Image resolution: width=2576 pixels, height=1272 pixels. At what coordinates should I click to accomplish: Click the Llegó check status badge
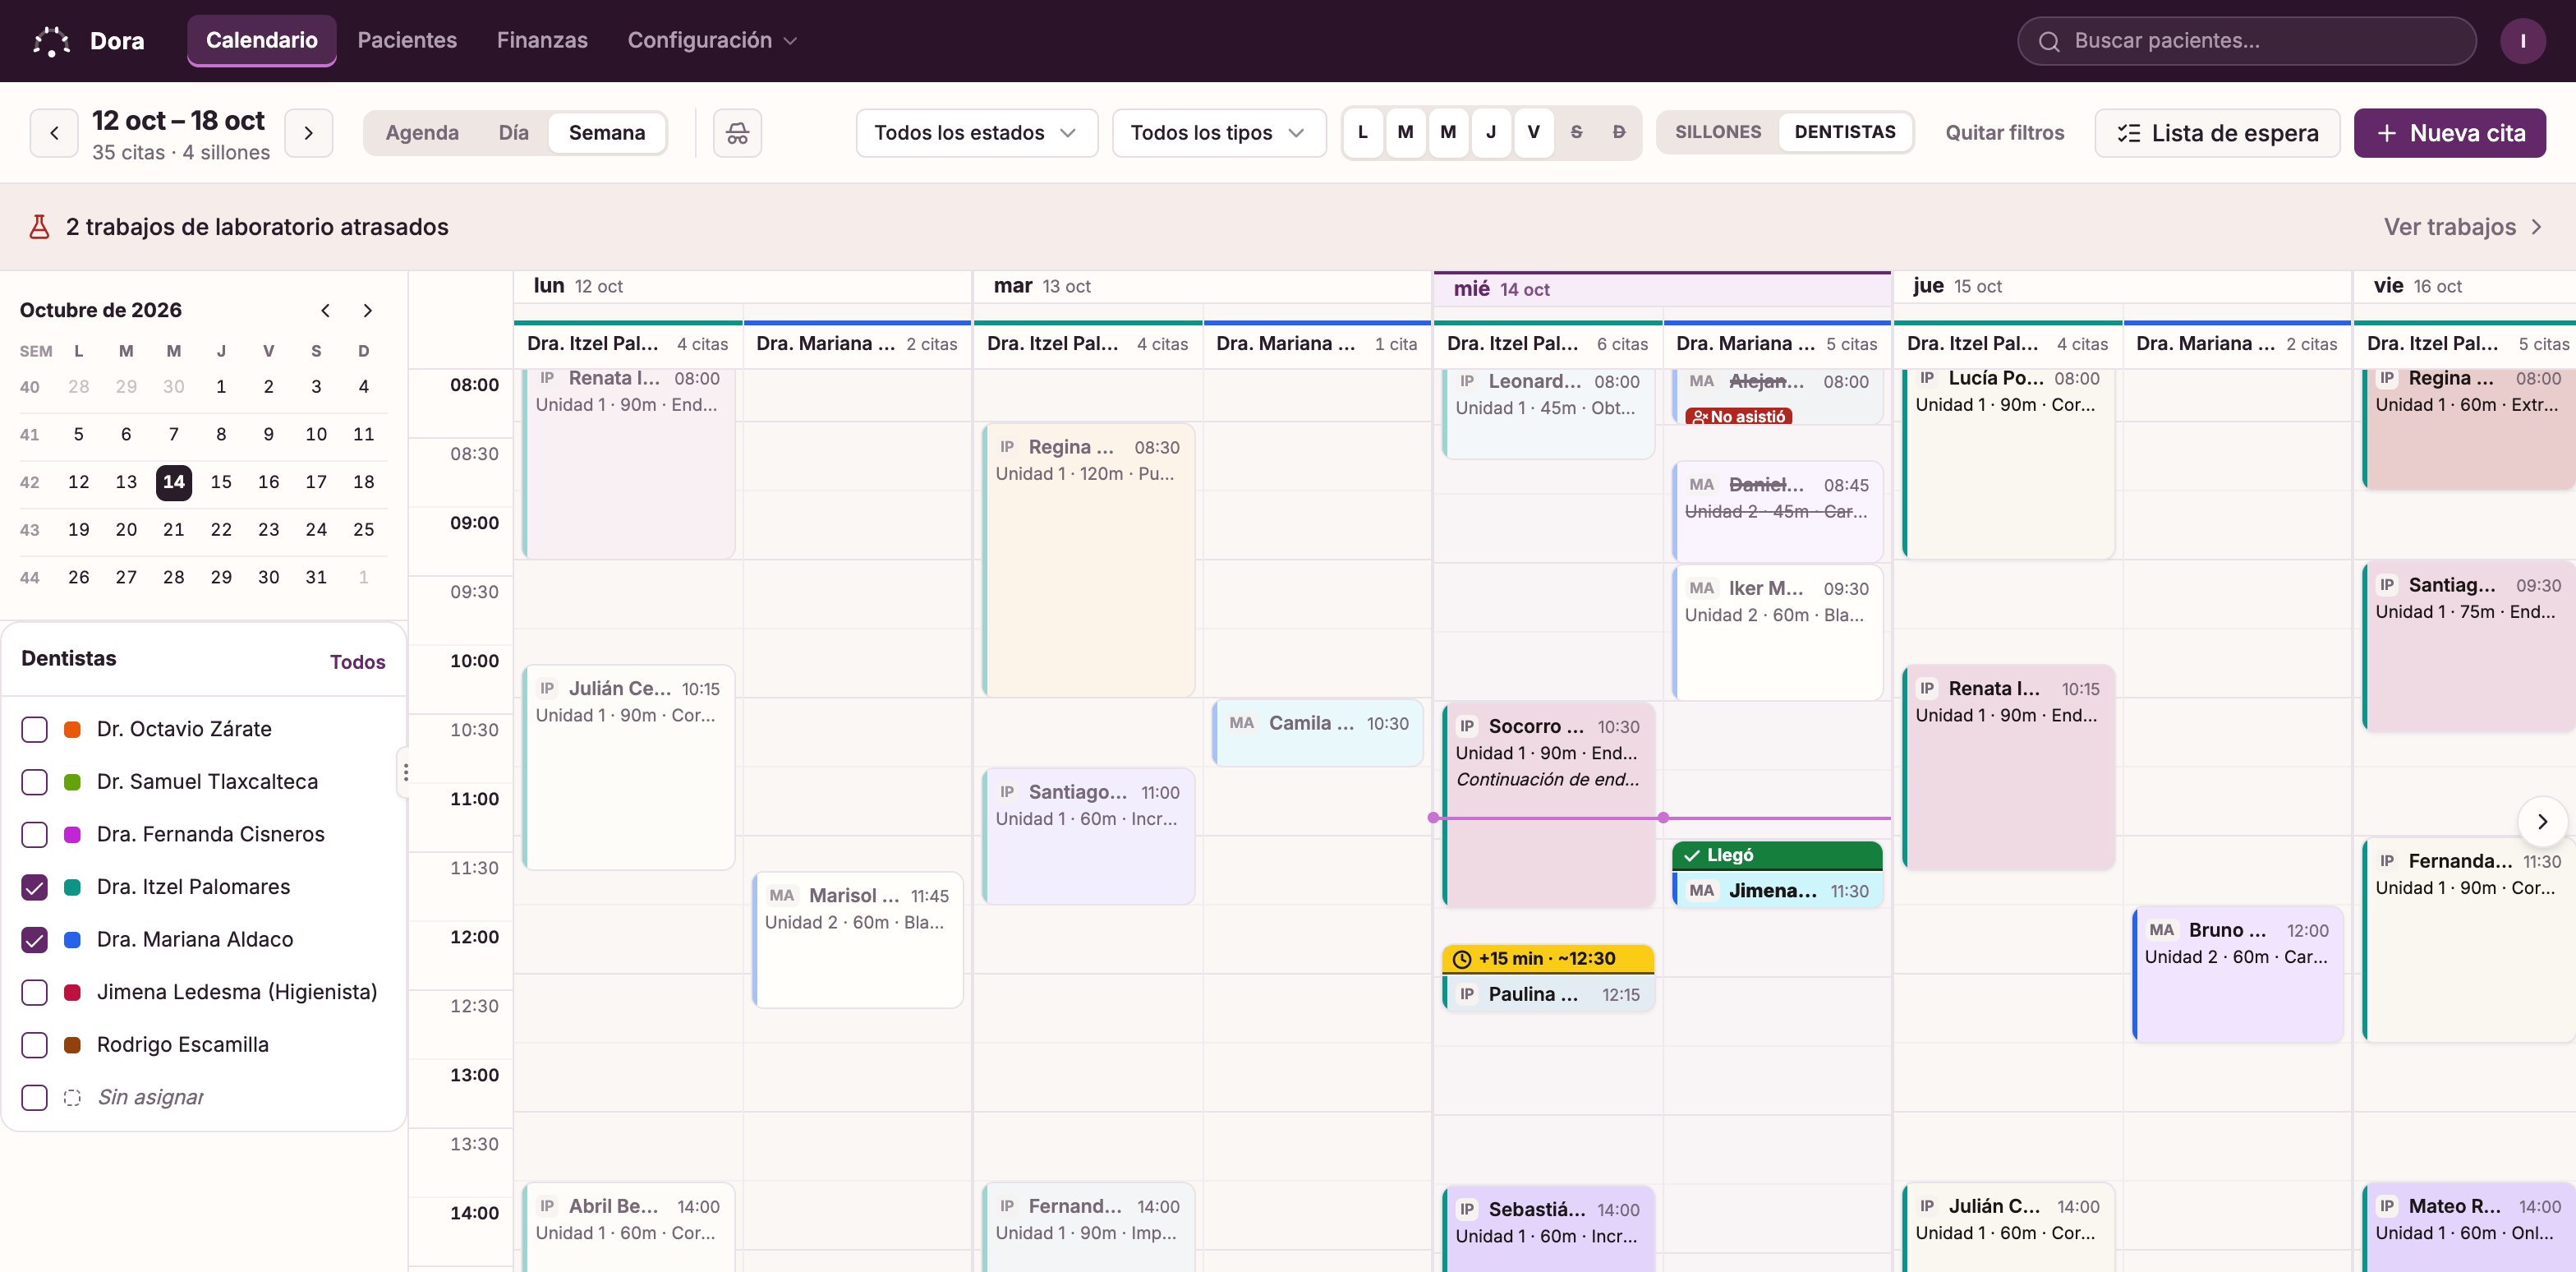pos(1777,855)
